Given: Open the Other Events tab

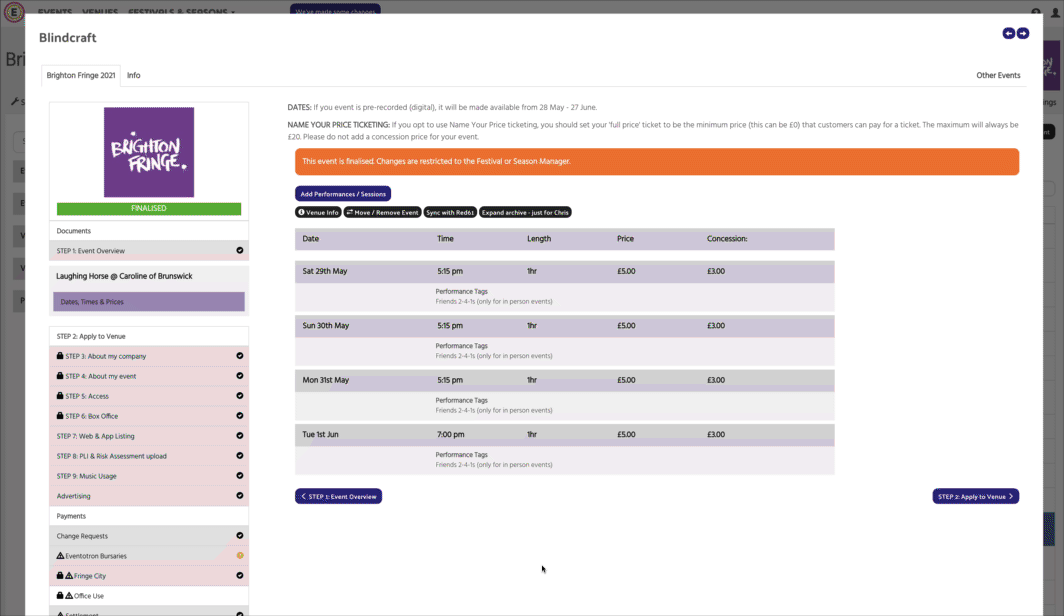Looking at the screenshot, I should click(998, 75).
